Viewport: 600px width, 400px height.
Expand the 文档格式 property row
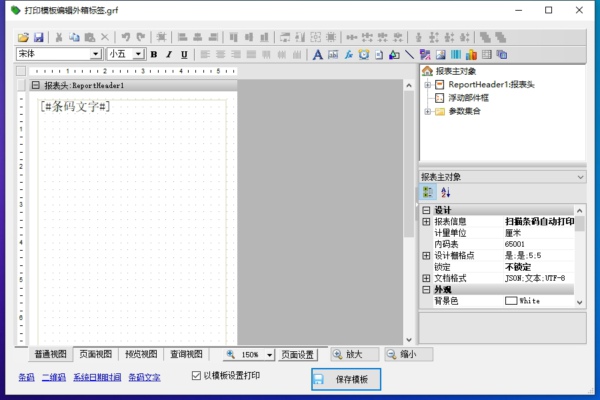click(426, 278)
